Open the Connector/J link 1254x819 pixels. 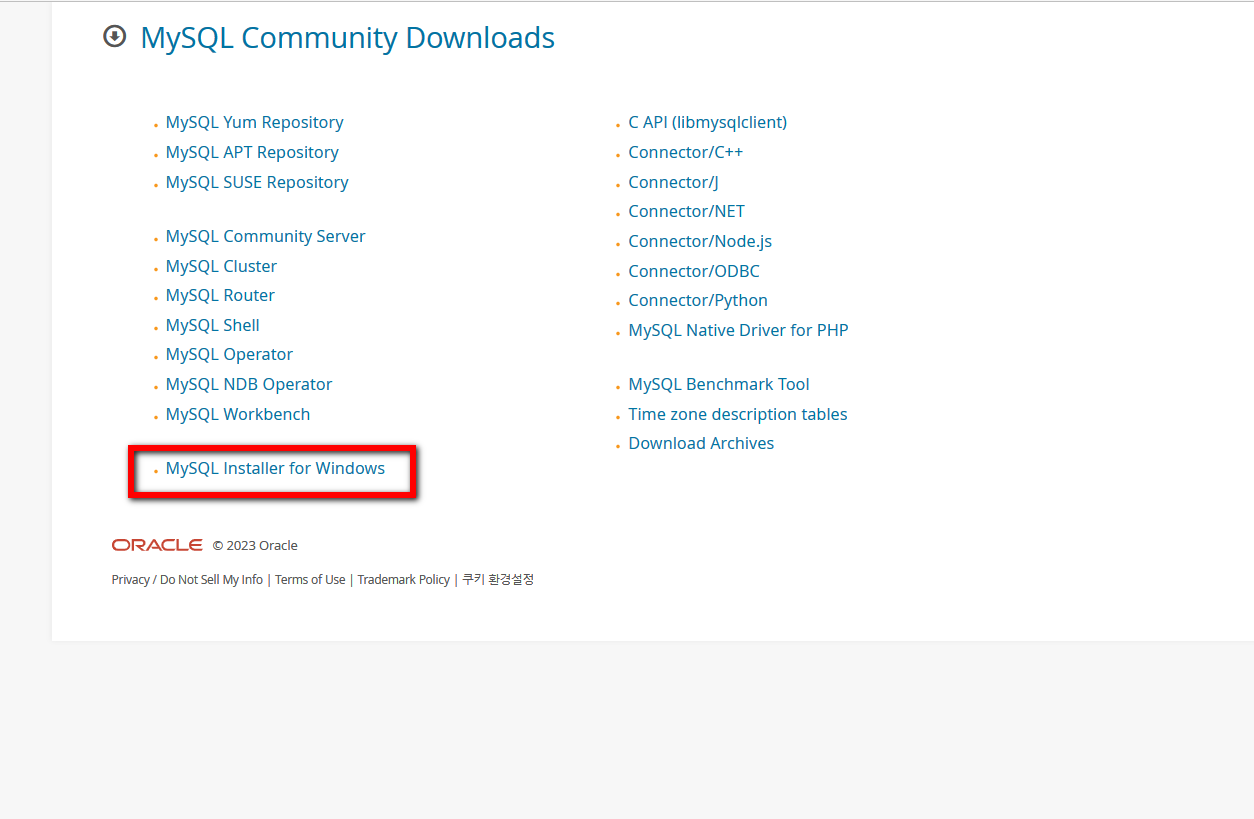coord(674,183)
